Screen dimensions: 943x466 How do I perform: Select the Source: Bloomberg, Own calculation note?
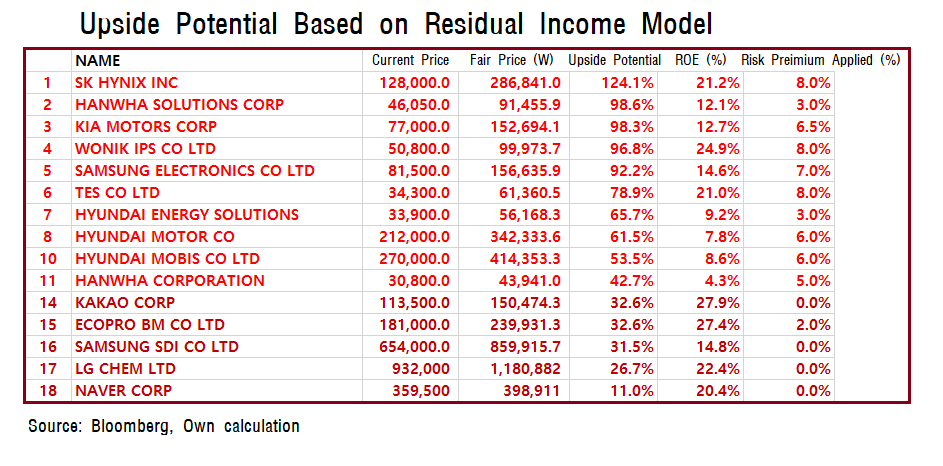[164, 426]
